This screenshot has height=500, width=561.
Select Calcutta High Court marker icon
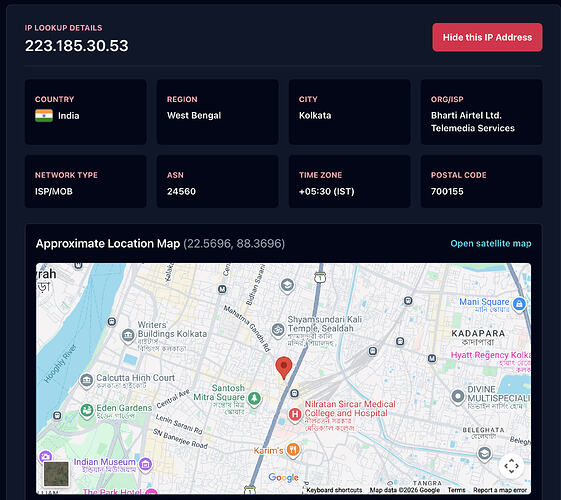86,381
